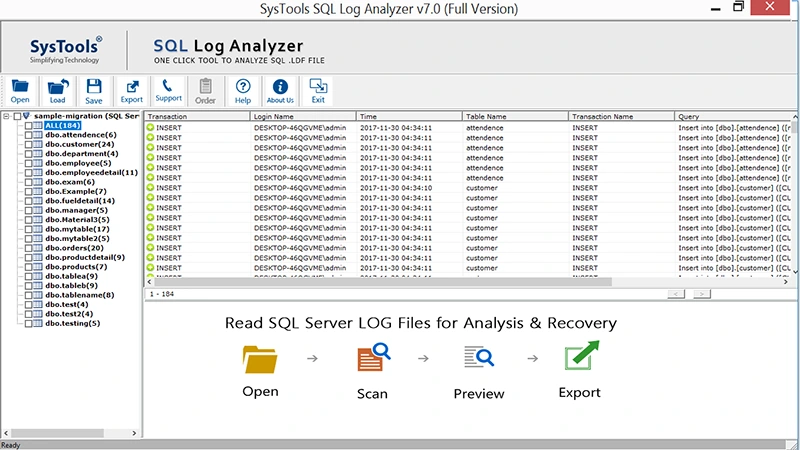Check the dbo.products(7) checkbox
Viewport: 800px width, 450px height.
coord(29,267)
